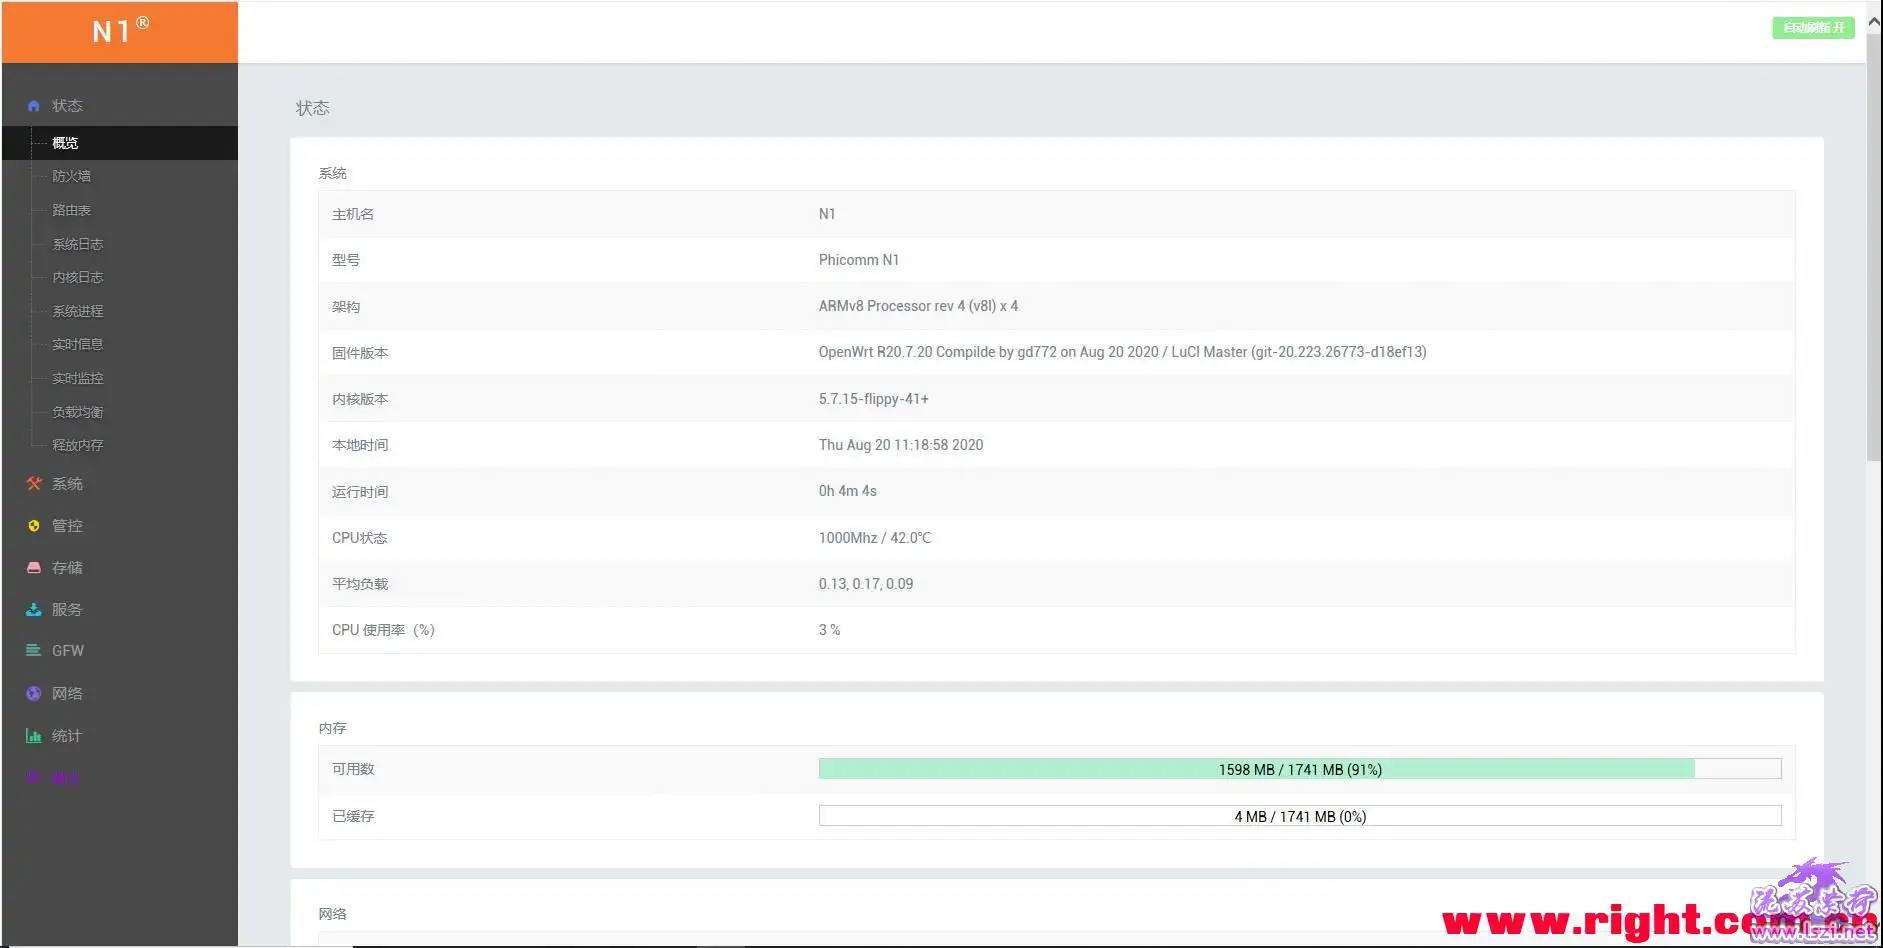The image size is (1883, 948).
Task: Click the 内核版本 row label
Action: (360, 399)
